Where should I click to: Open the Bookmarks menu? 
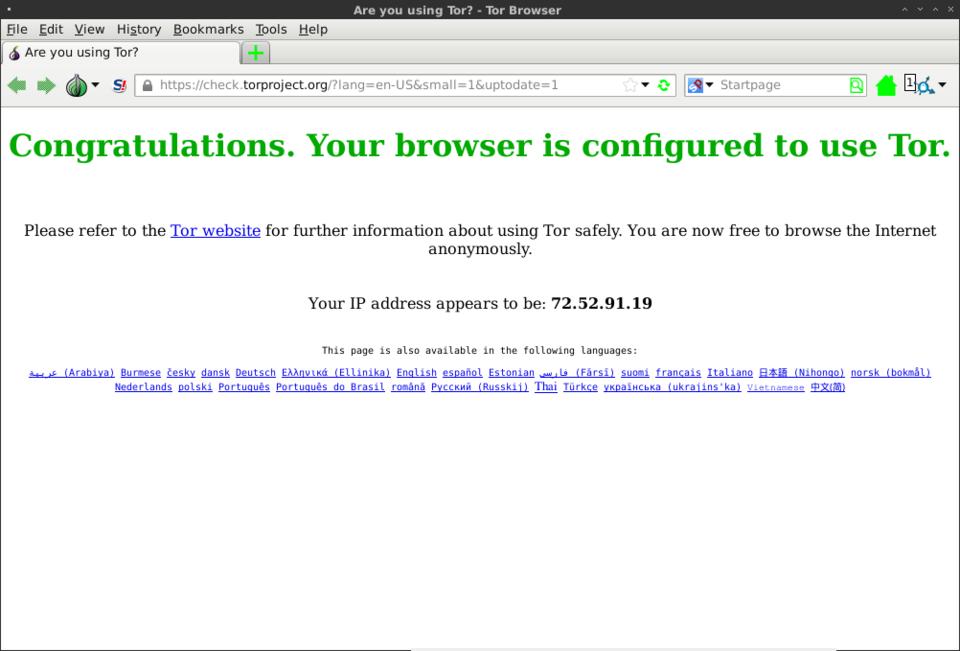(208, 29)
